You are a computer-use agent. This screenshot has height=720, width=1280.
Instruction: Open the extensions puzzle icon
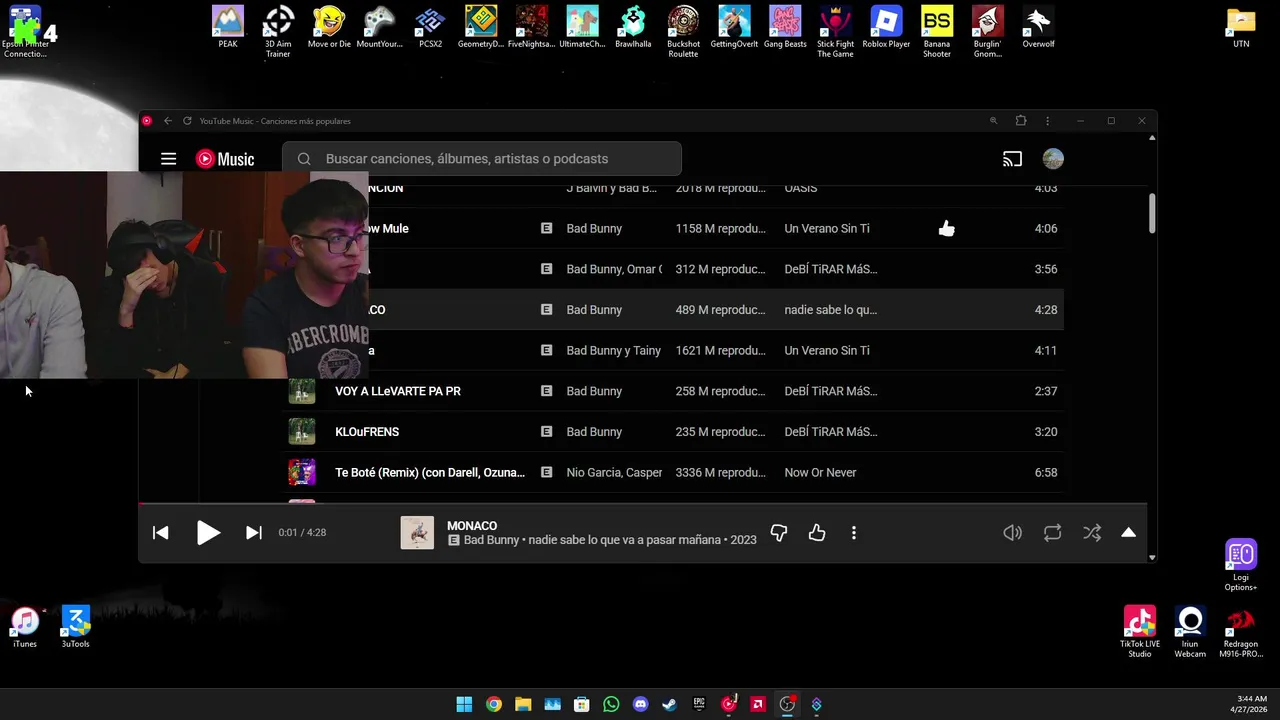coord(1021,121)
